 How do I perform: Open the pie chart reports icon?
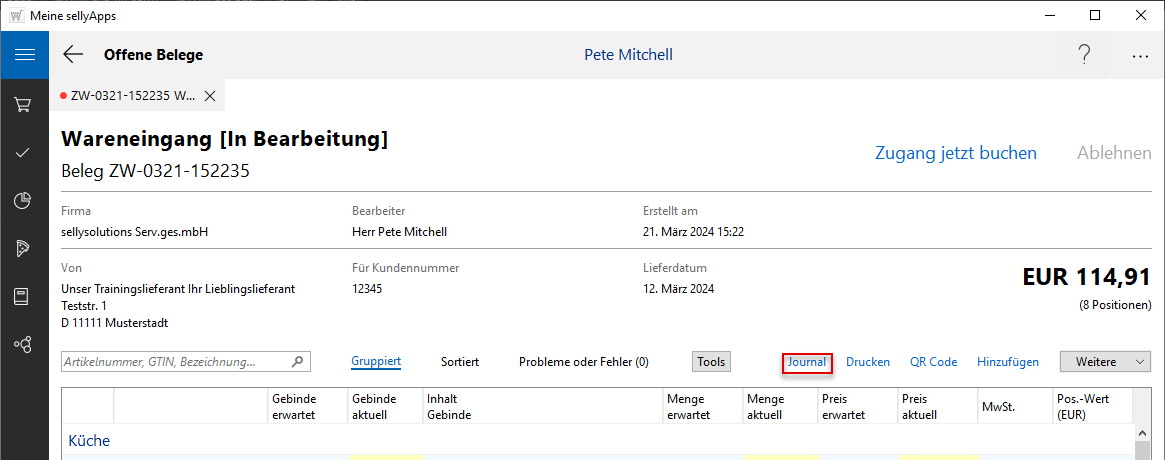(x=24, y=200)
